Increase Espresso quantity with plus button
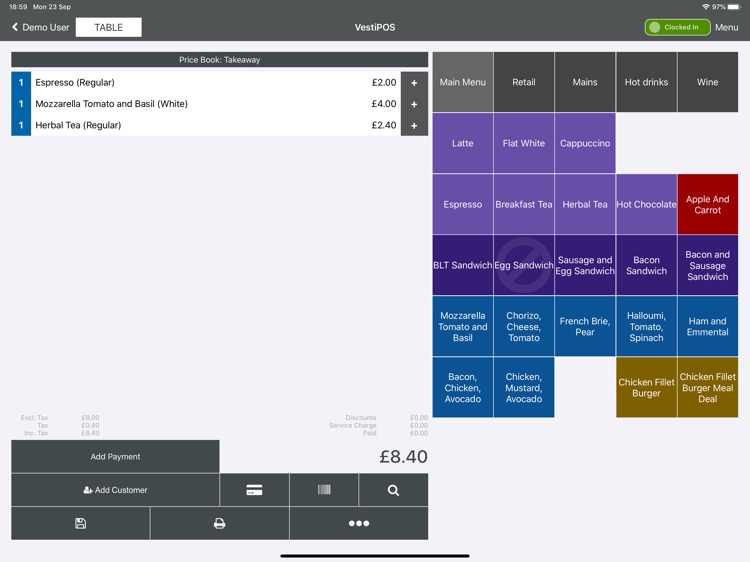Viewport: 750px width, 562px height. [x=414, y=83]
